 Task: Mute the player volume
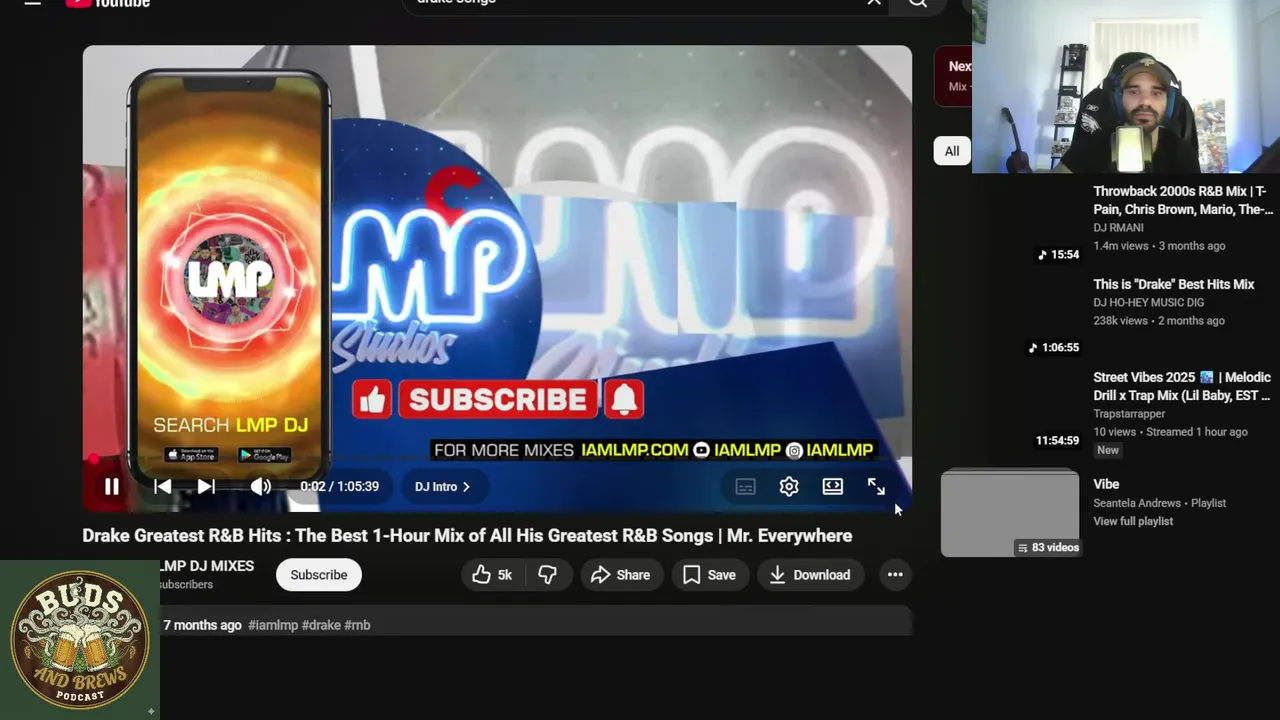point(260,487)
